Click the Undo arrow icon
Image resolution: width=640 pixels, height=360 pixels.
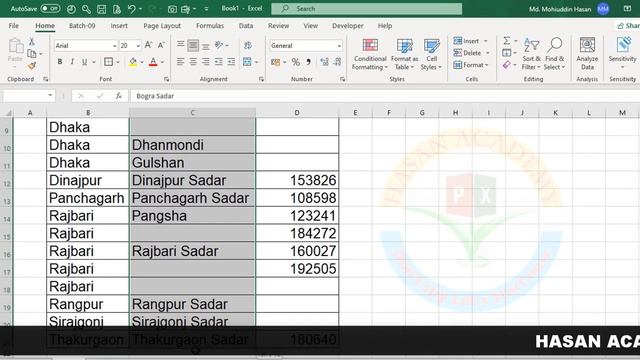click(x=131, y=9)
